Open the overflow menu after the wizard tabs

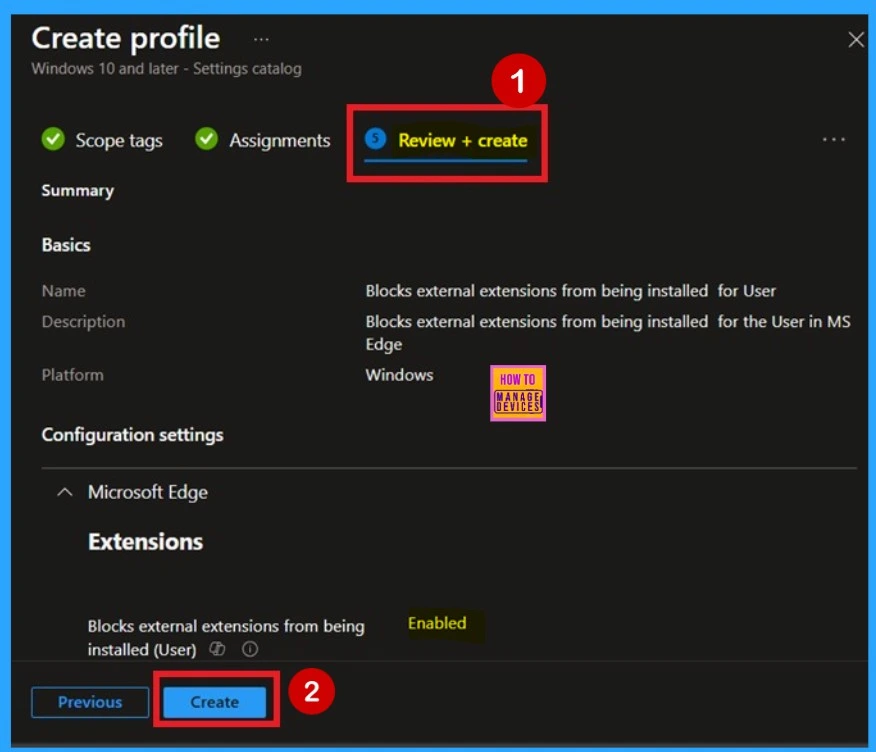click(834, 139)
